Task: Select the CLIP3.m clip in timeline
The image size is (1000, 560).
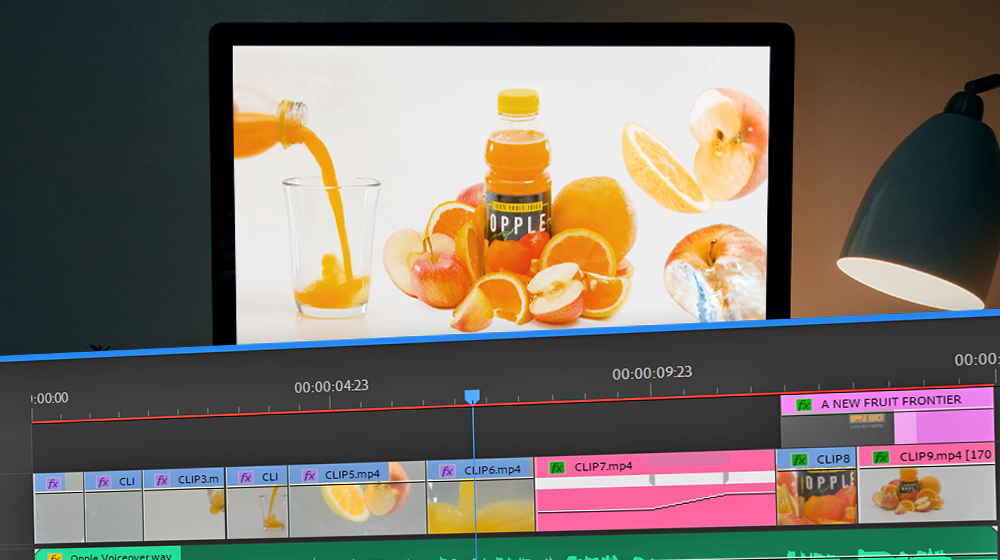Action: click(184, 505)
